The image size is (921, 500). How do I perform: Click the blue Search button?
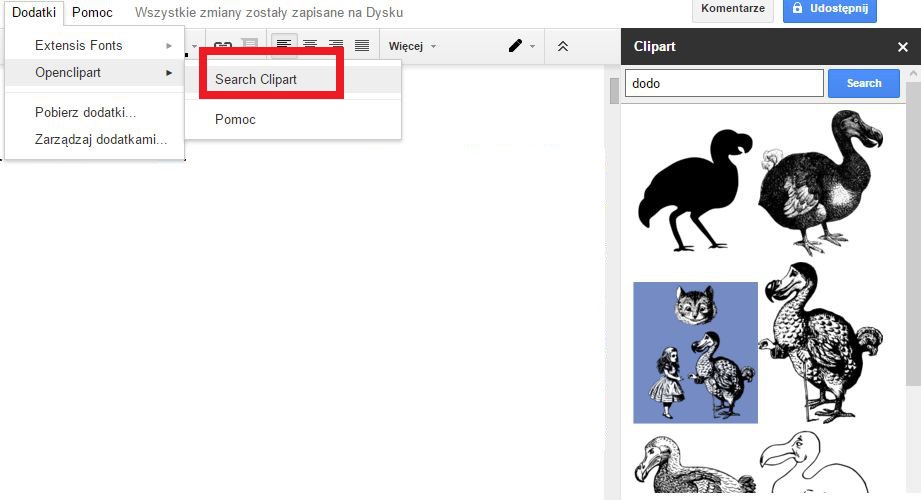click(863, 83)
